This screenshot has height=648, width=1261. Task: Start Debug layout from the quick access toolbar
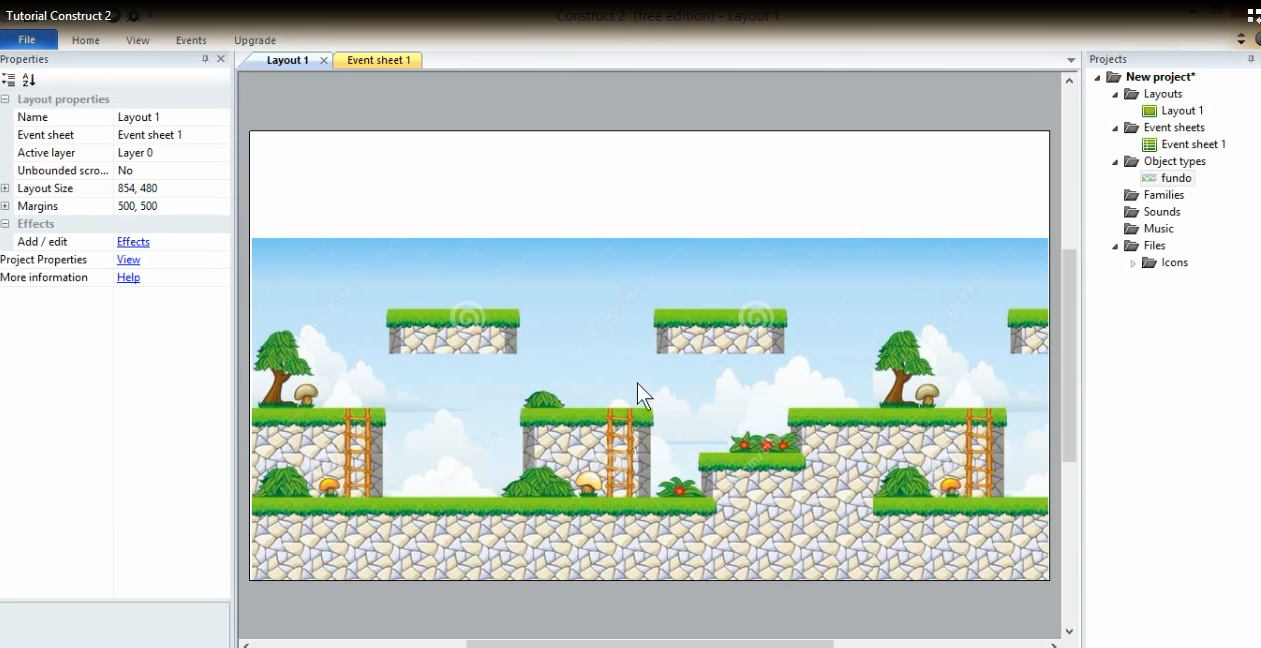(x=134, y=16)
